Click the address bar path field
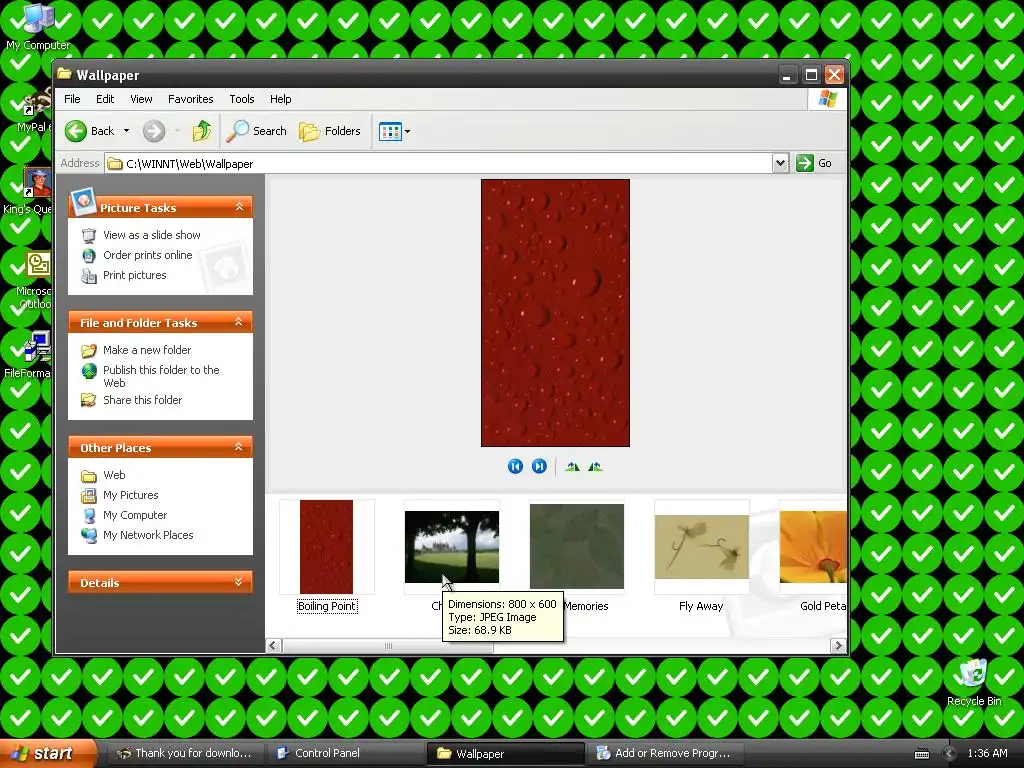The image size is (1024, 768). click(x=439, y=163)
